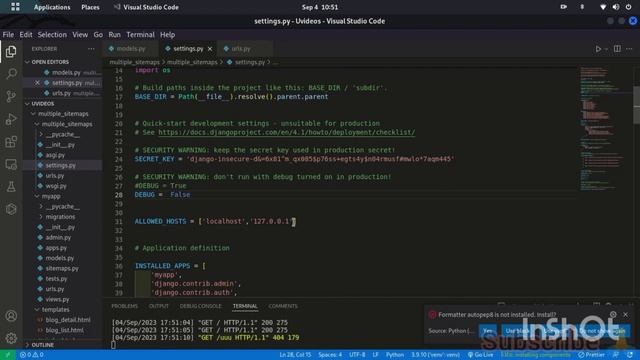Screen dimensions: 640x360
Task: Click the editor vertical scrollbar thumb
Action: [636, 104]
